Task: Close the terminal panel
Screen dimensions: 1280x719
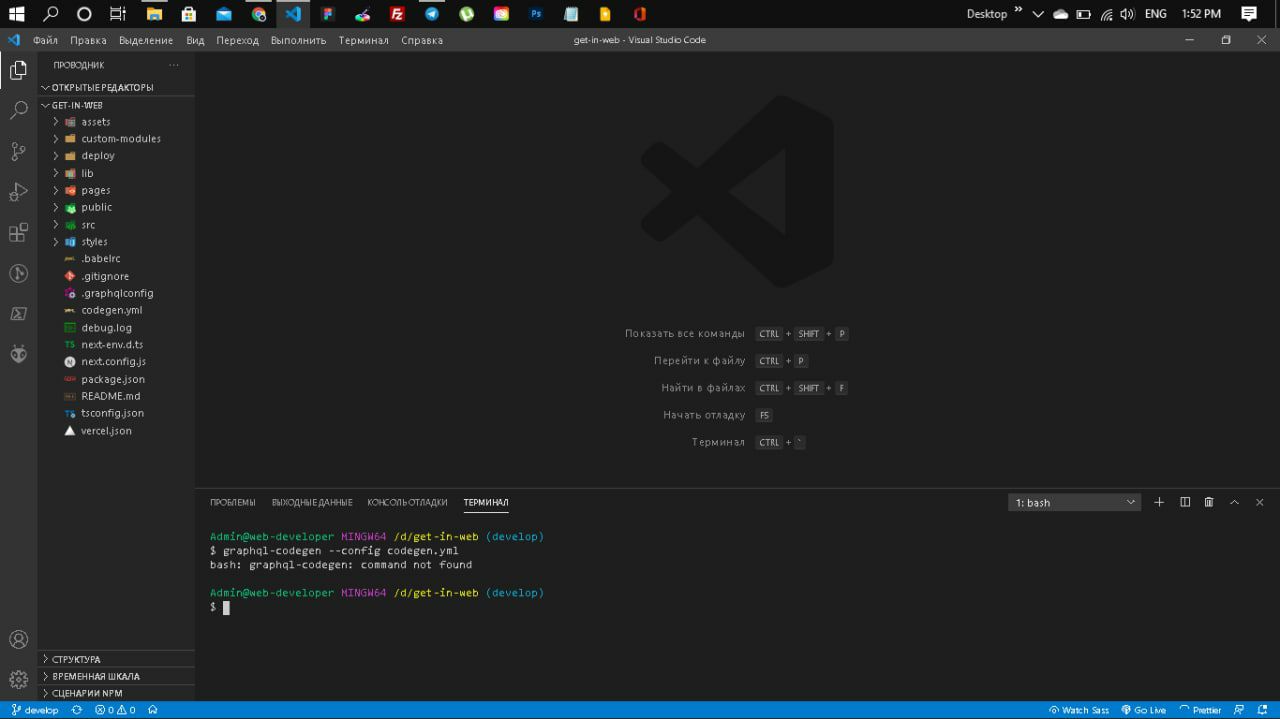Action: pyautogui.click(x=1260, y=502)
